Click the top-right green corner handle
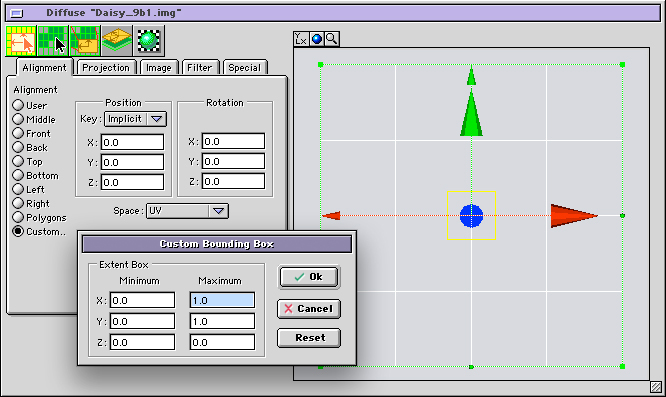The image size is (666, 397). 622,65
